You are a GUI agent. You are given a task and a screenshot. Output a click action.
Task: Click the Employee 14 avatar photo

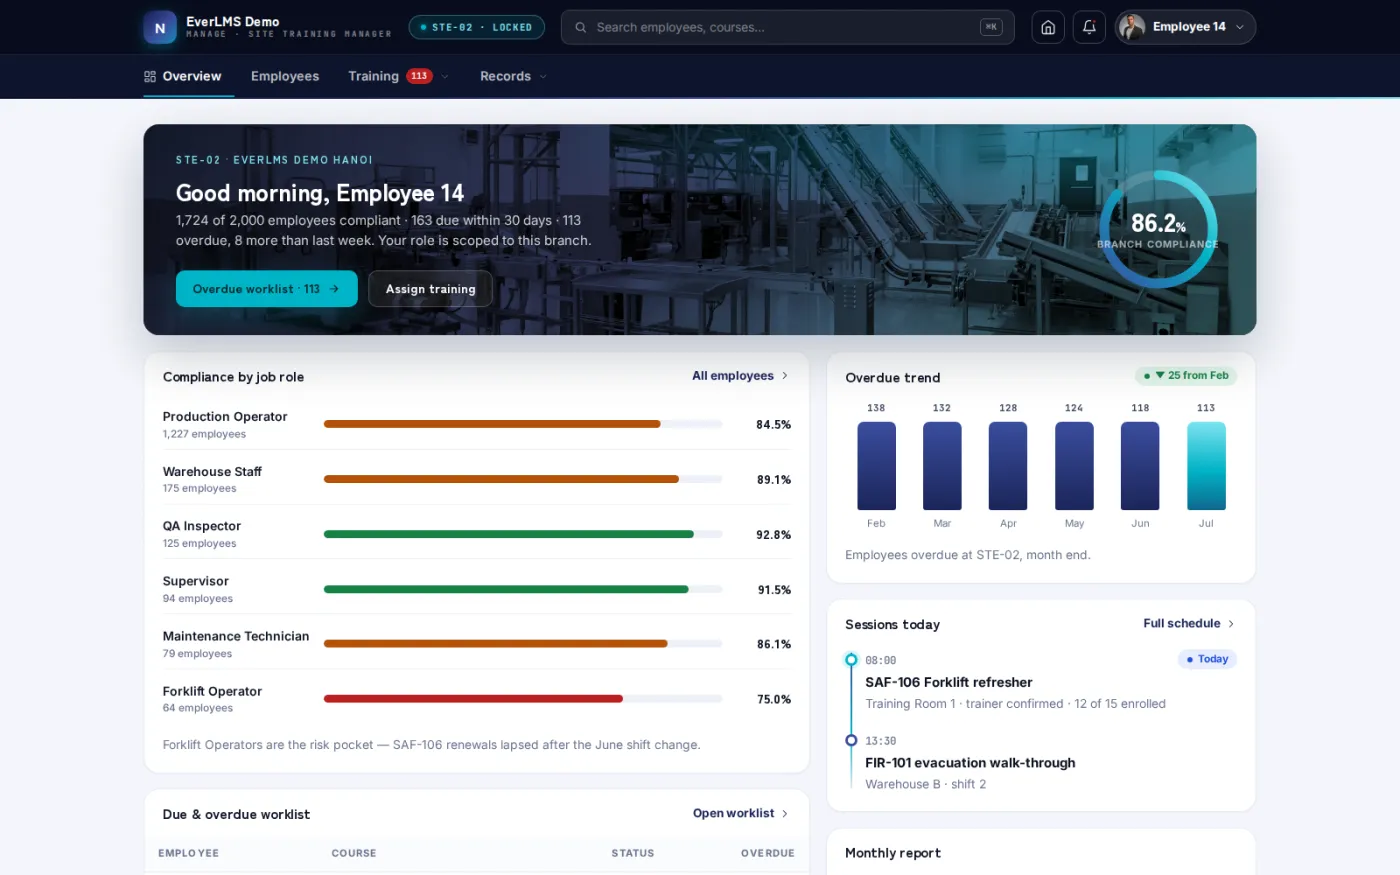(1132, 27)
